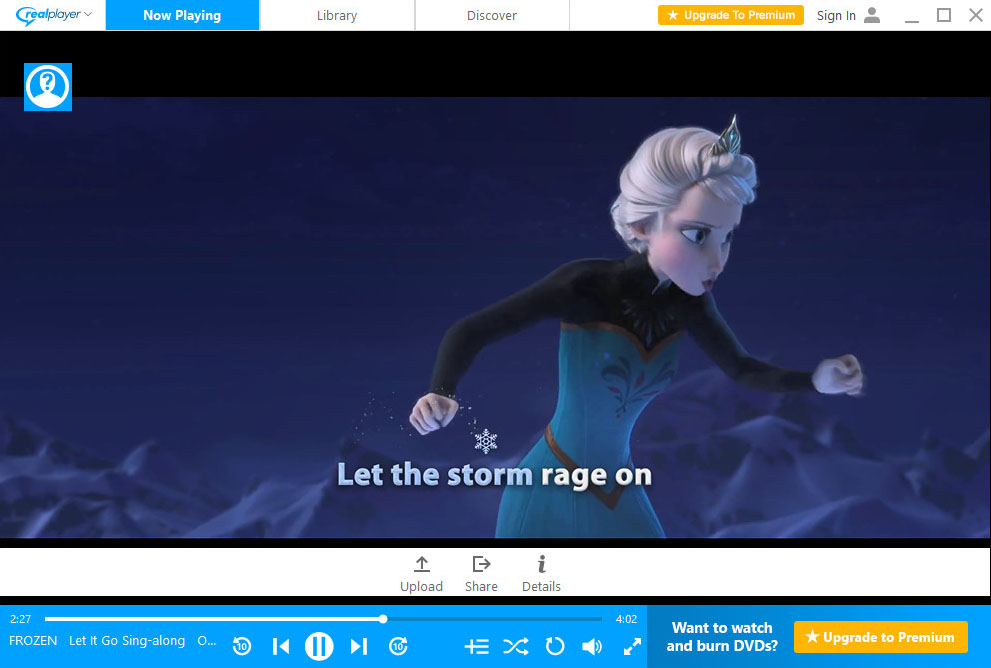
Task: Open the Discover tab
Action: [492, 15]
